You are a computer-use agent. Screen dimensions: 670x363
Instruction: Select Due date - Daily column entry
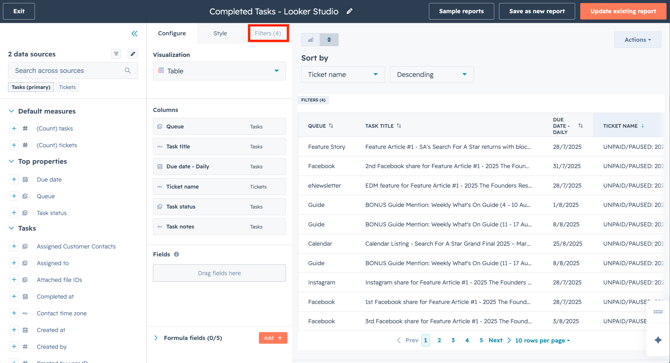click(x=219, y=167)
